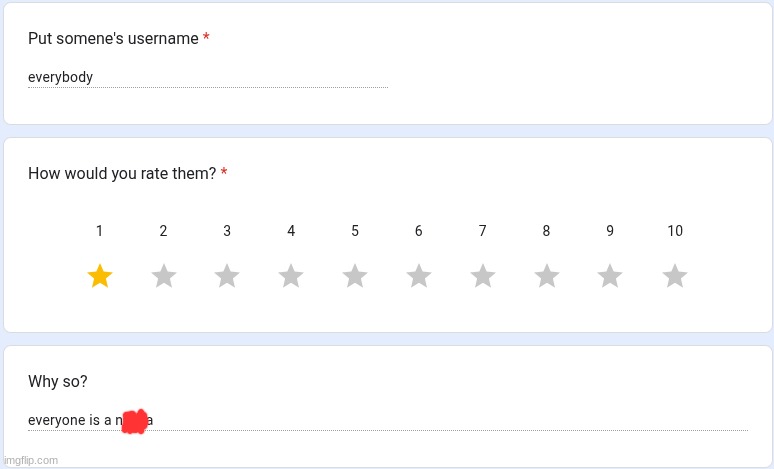Rate them 2 stars
774x469 pixels.
coord(164,276)
